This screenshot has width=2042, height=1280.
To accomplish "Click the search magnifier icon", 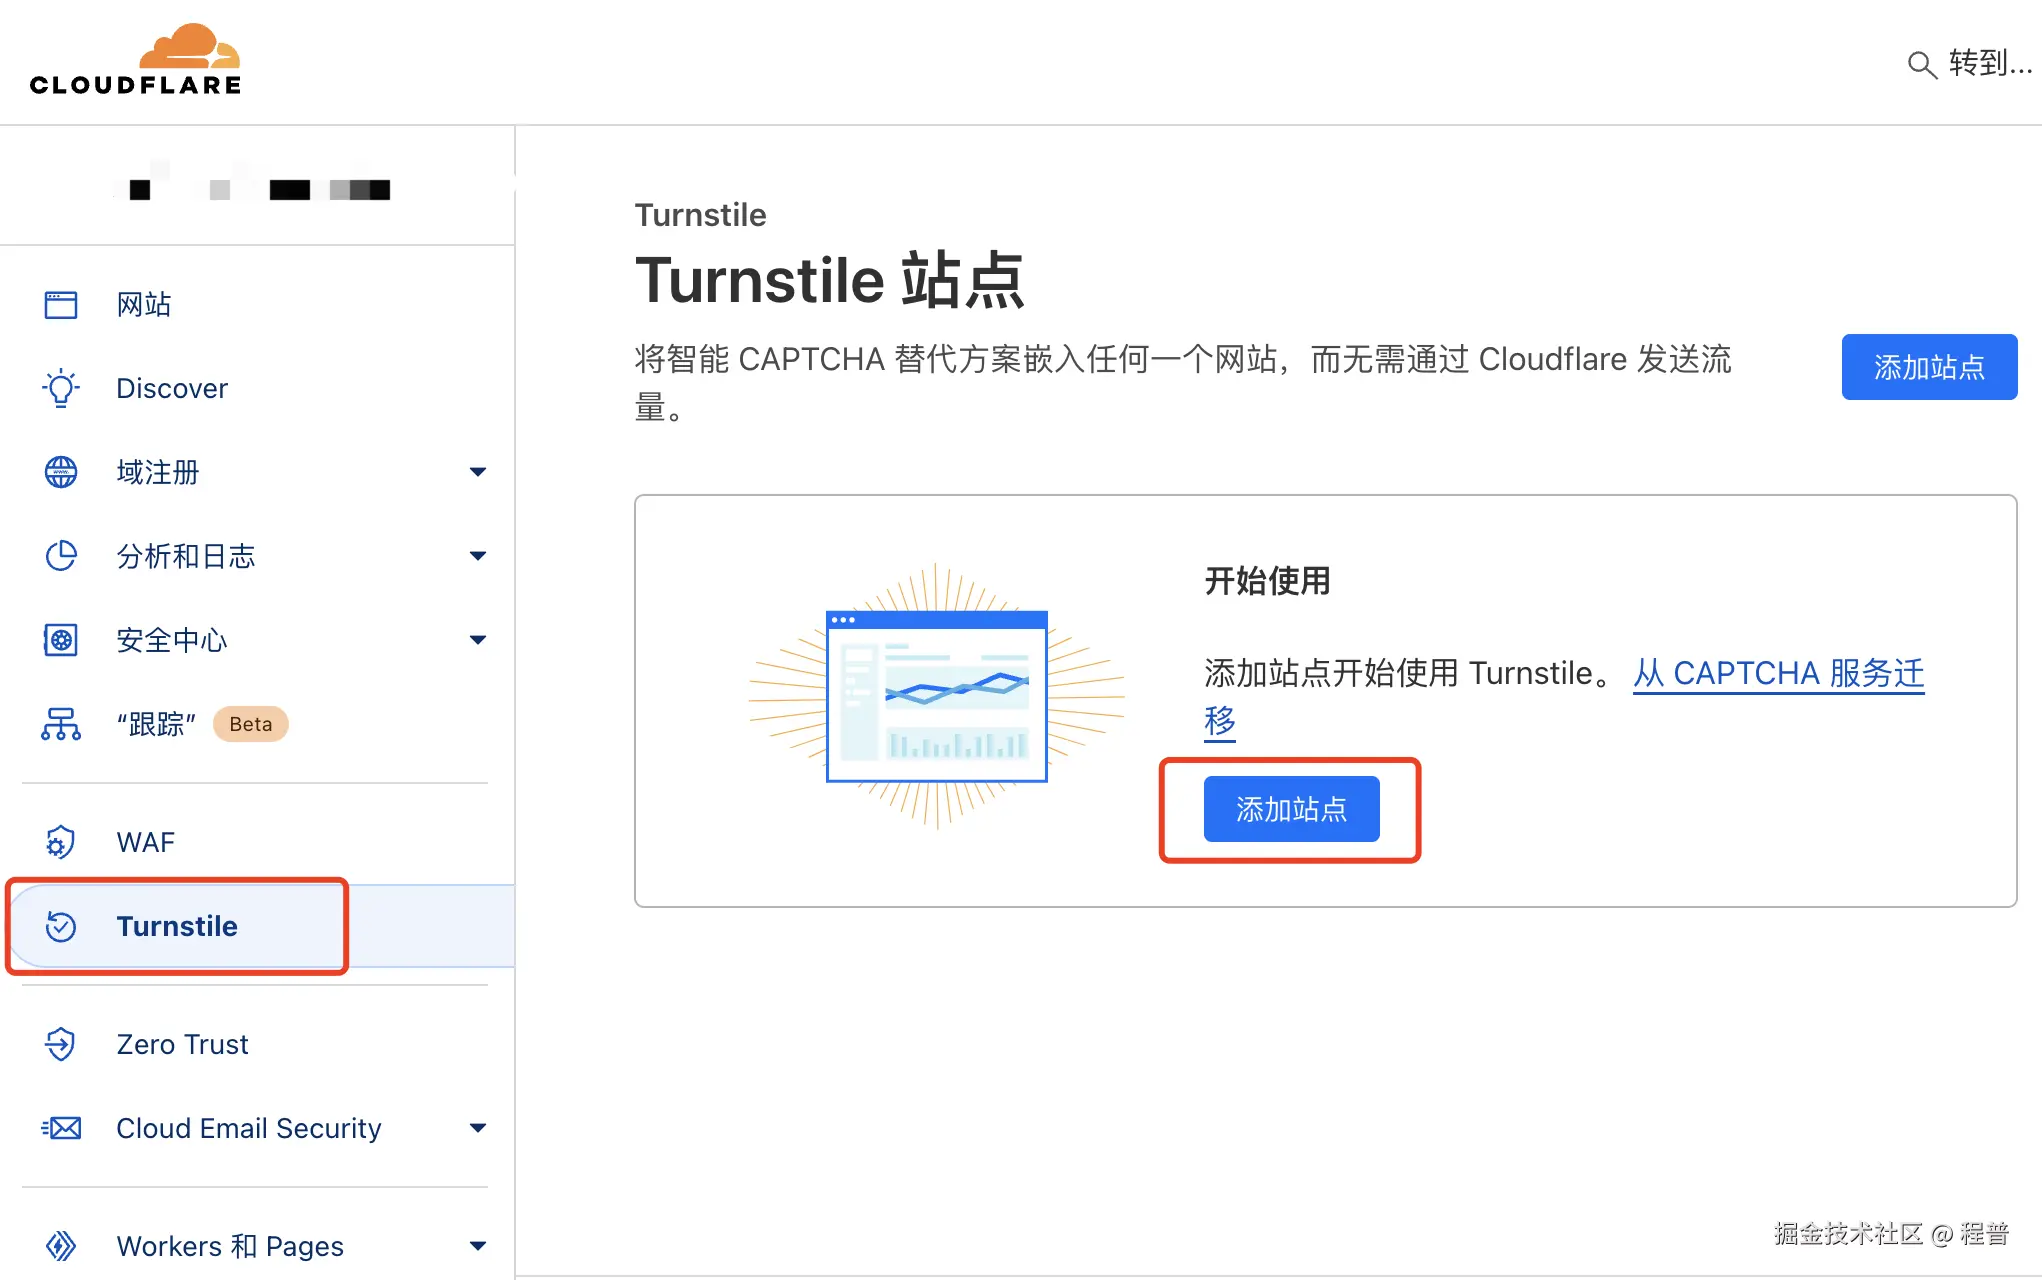I will click(1920, 65).
